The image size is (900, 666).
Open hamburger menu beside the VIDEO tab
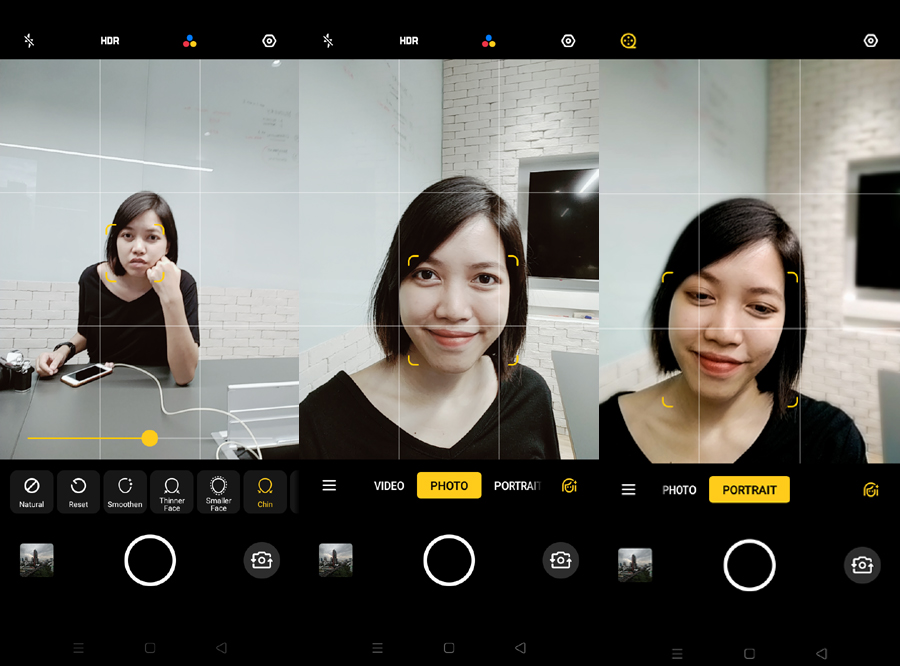[x=329, y=486]
